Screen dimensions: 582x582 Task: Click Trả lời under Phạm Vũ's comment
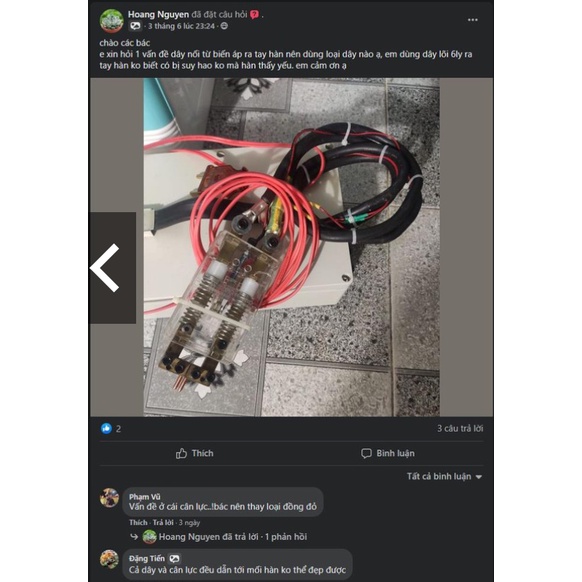tap(163, 522)
